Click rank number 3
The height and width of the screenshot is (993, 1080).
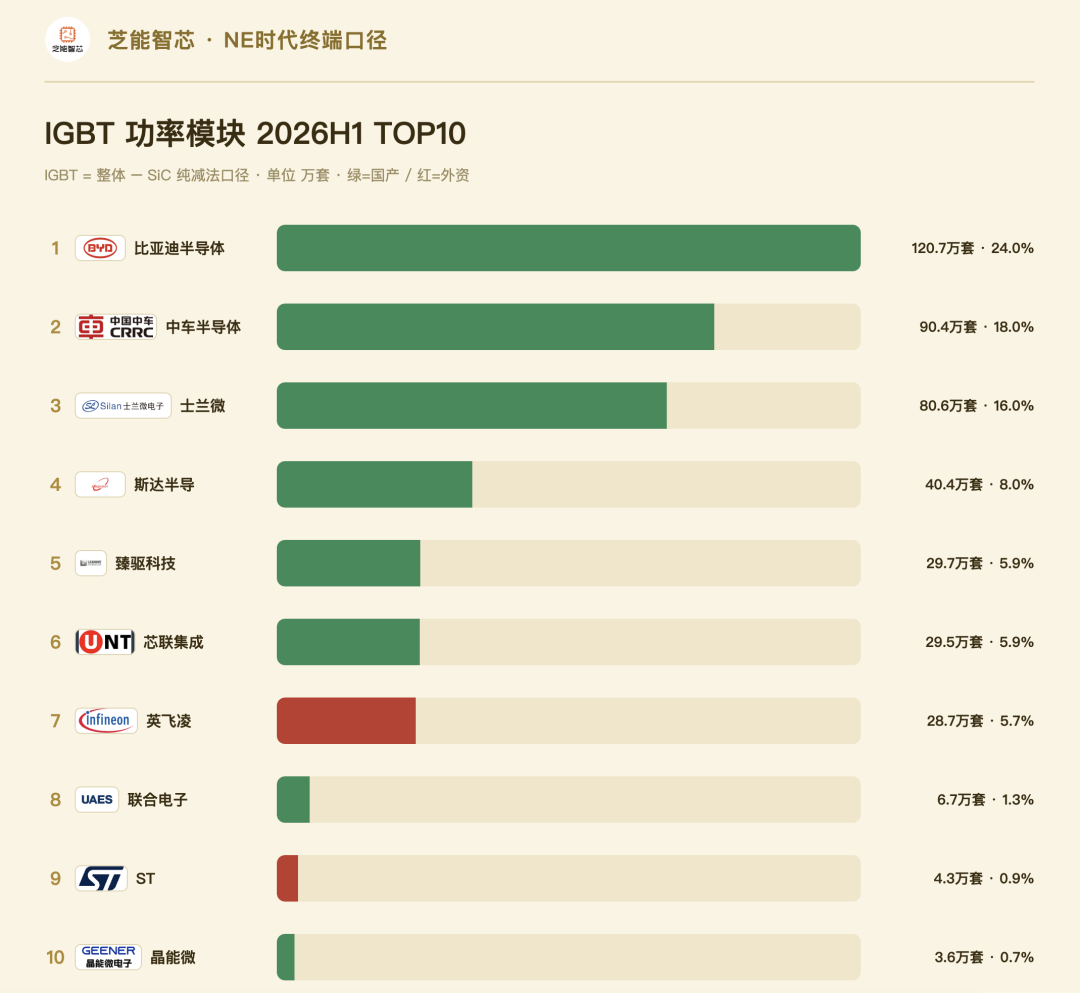(x=56, y=406)
